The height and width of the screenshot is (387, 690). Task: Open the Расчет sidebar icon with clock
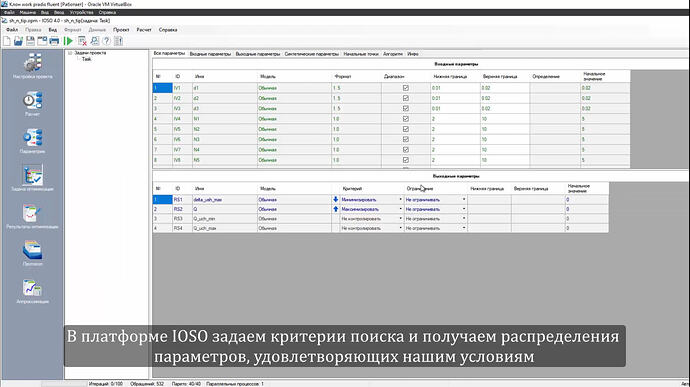click(33, 100)
